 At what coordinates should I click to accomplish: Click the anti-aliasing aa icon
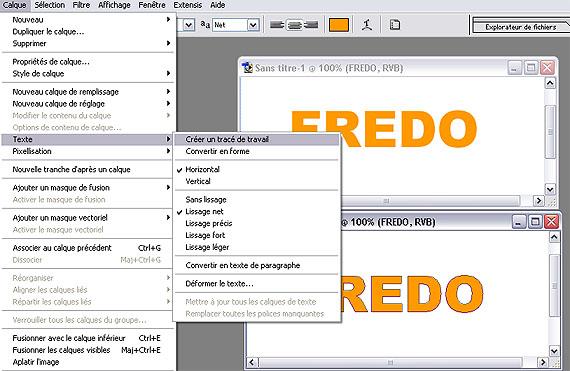[205, 24]
